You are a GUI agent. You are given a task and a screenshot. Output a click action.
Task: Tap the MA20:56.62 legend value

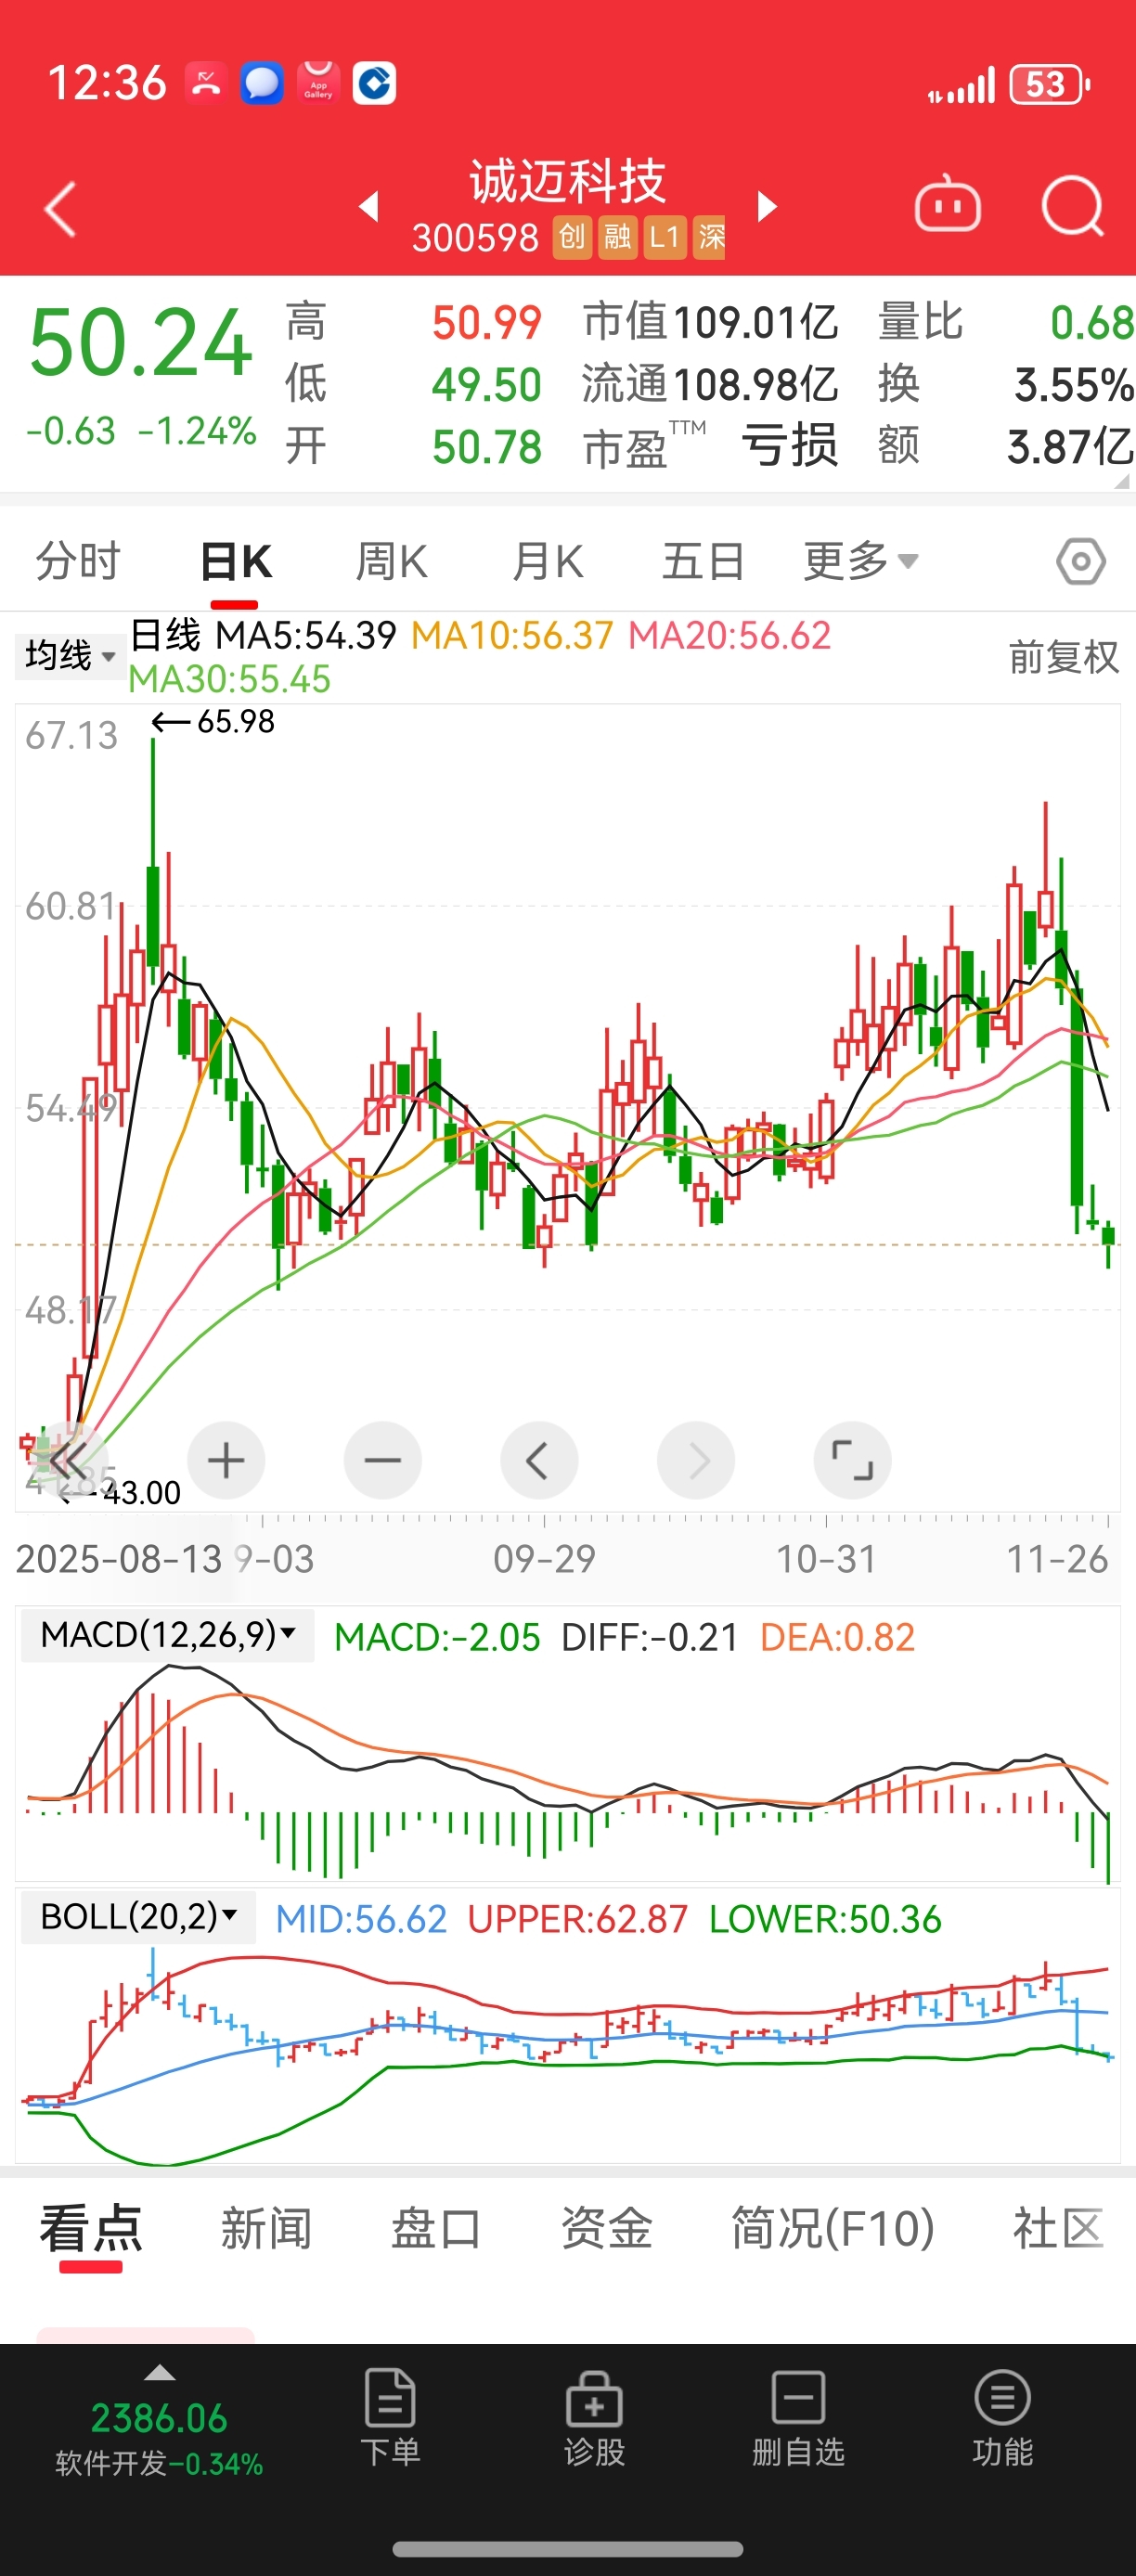pos(729,635)
